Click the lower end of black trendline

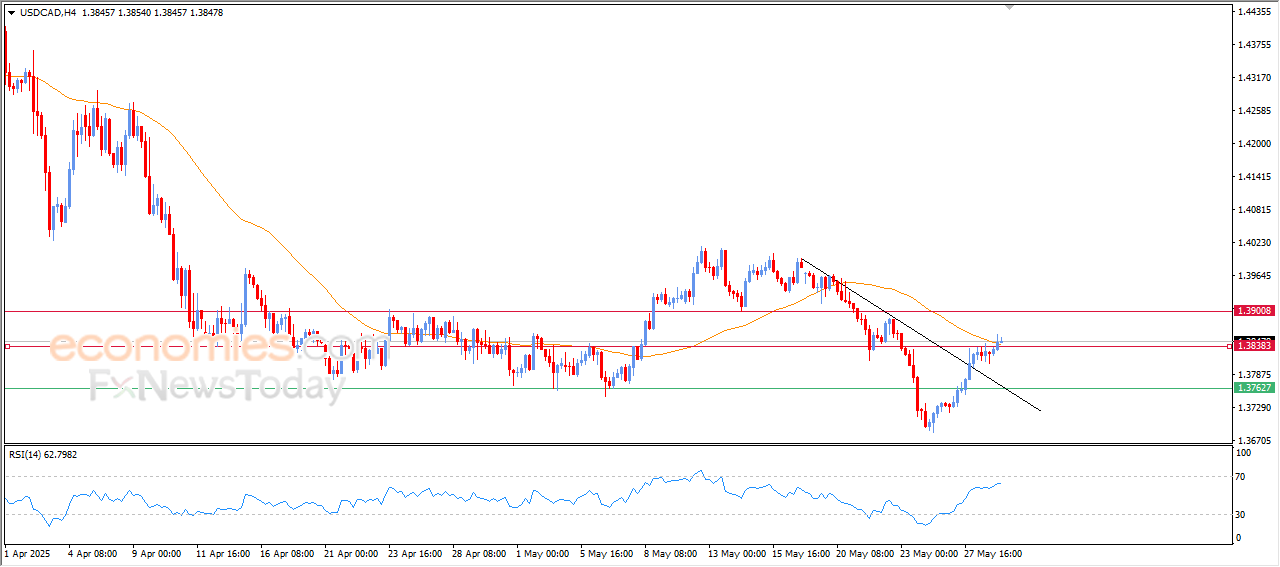click(1040, 410)
